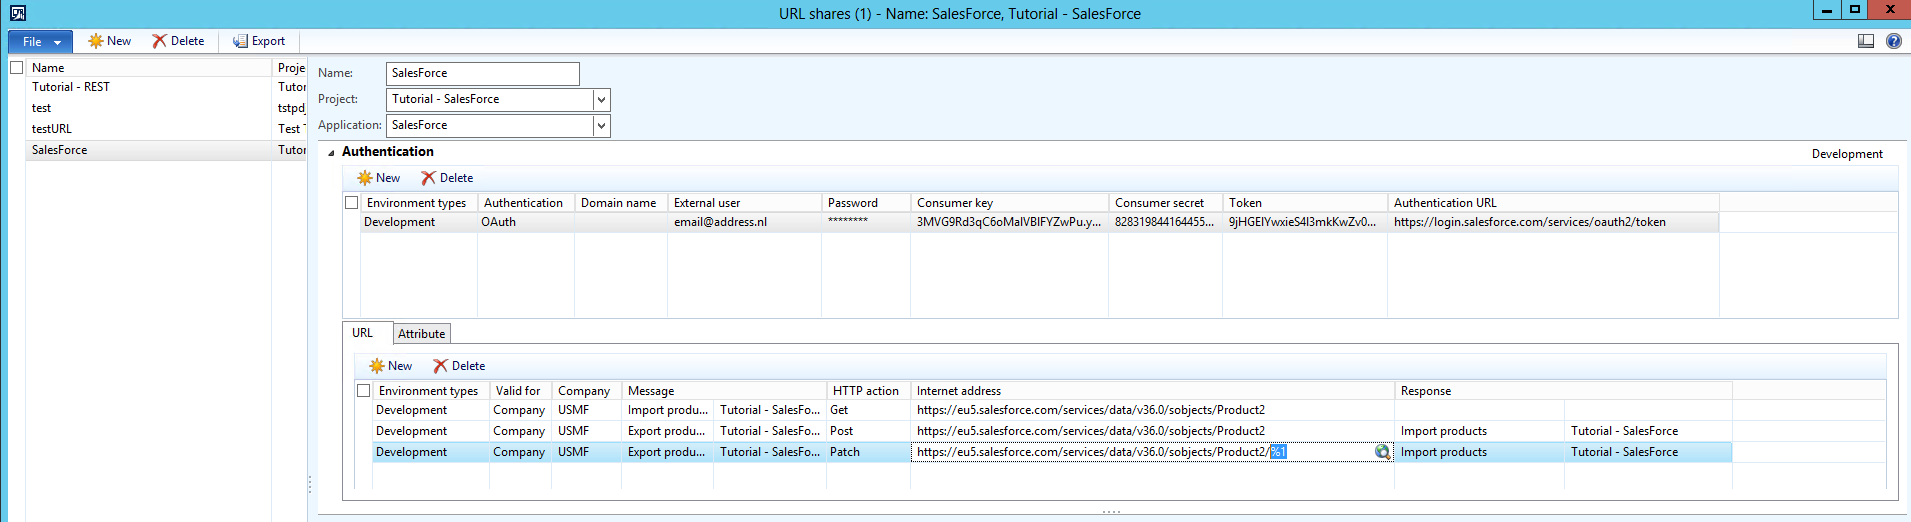1911x522 pixels.
Task: Click the Name input field
Action: point(482,73)
